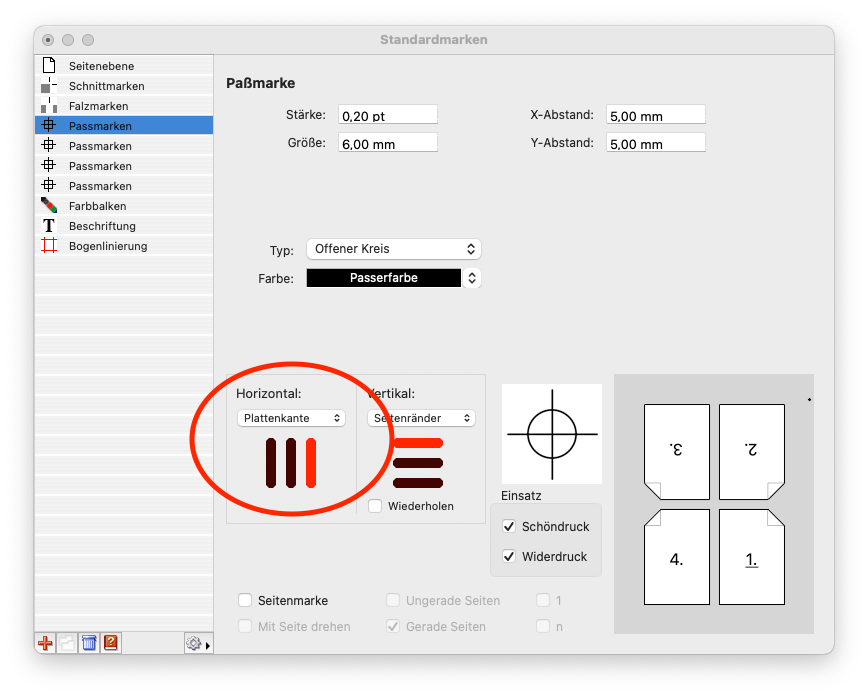The width and height of the screenshot is (868, 696).
Task: Click the black Passerfarbe color swatch
Action: pos(384,277)
